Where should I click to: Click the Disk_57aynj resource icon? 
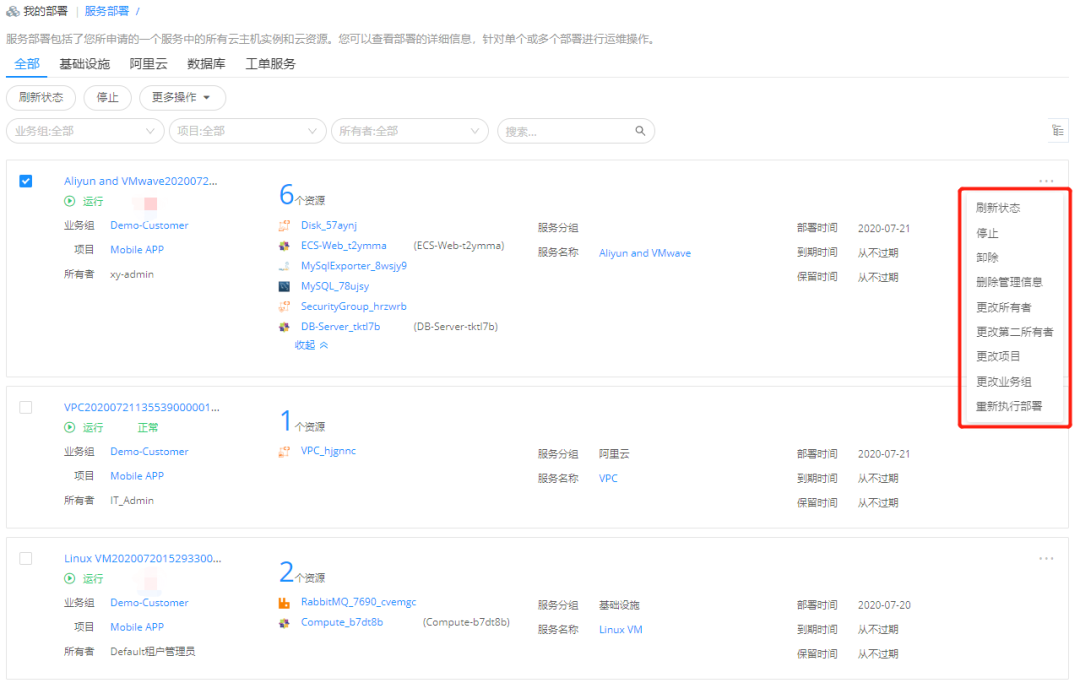284,226
